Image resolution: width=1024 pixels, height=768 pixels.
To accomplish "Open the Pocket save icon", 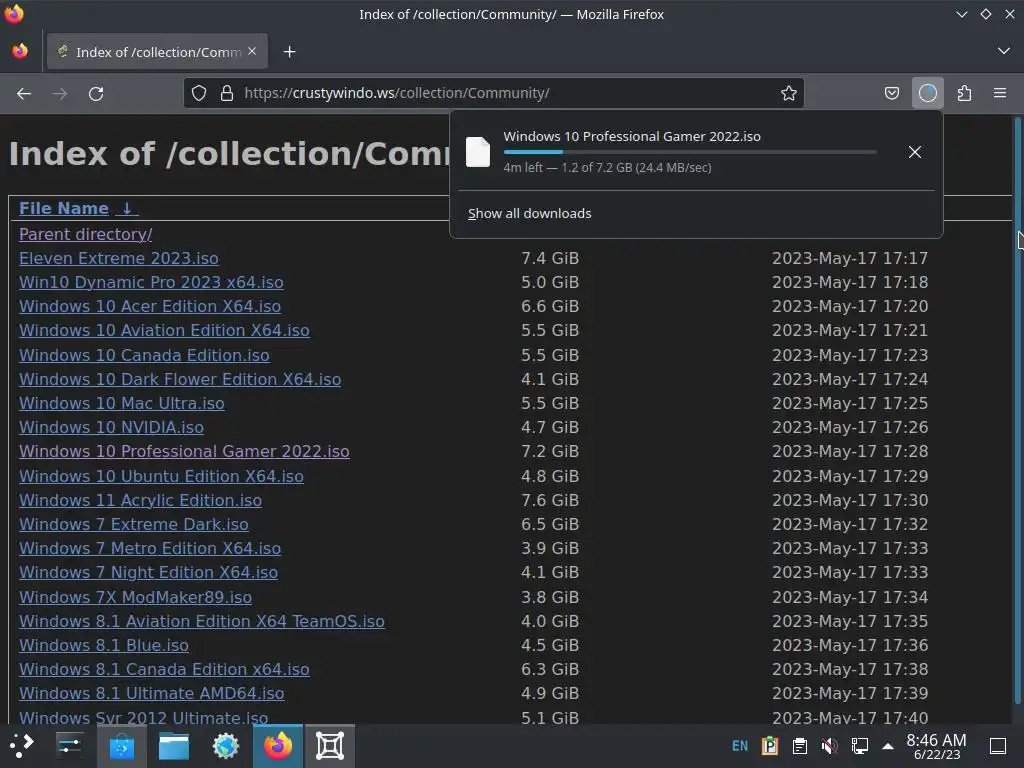I will pos(891,93).
